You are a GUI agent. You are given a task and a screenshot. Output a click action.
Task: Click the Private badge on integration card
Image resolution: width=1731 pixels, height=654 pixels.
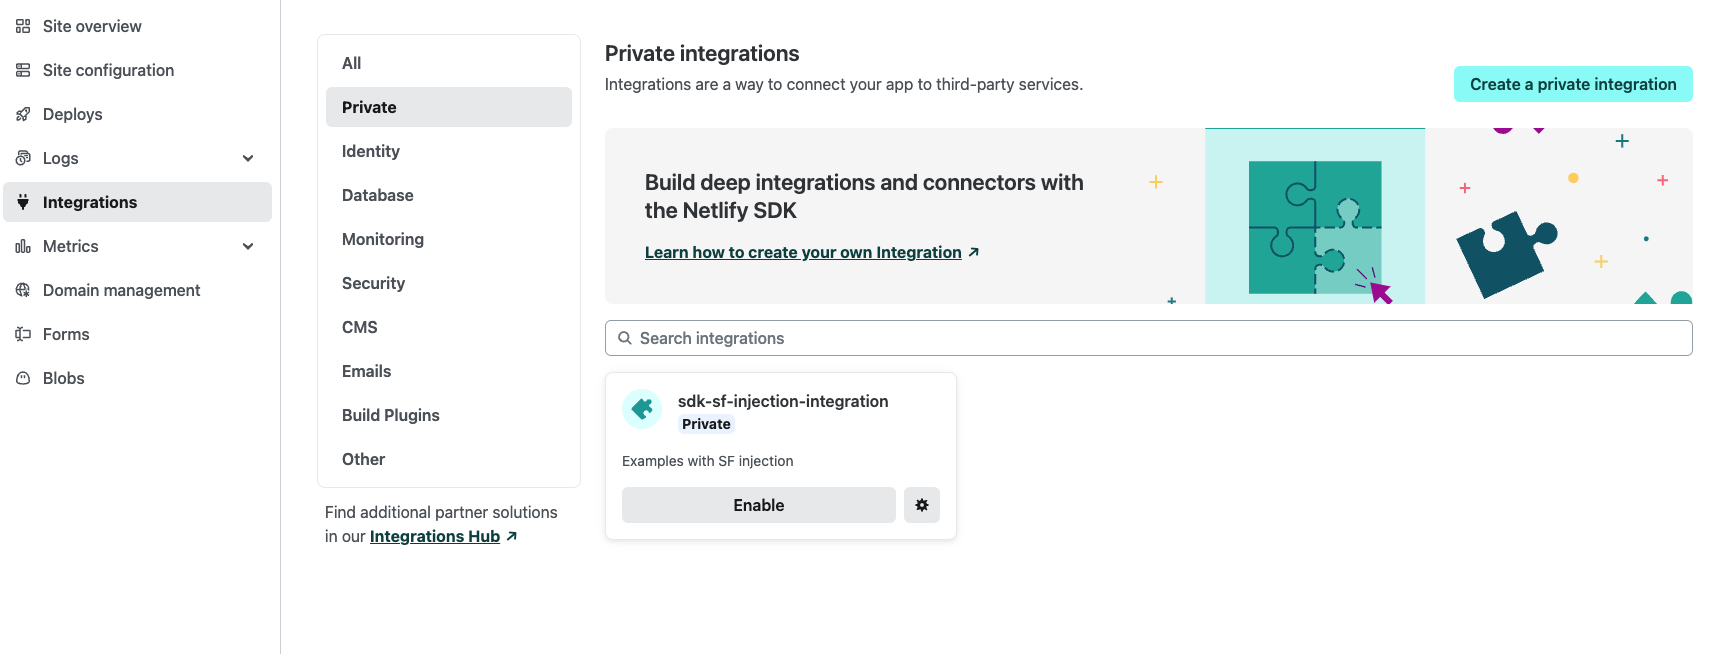[706, 424]
